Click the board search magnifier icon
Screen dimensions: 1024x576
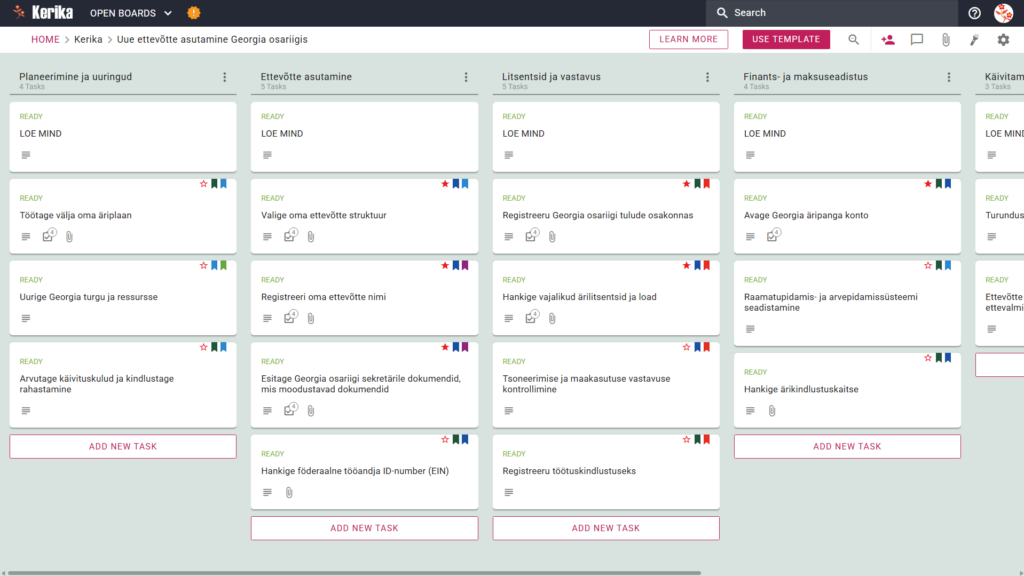click(x=854, y=40)
